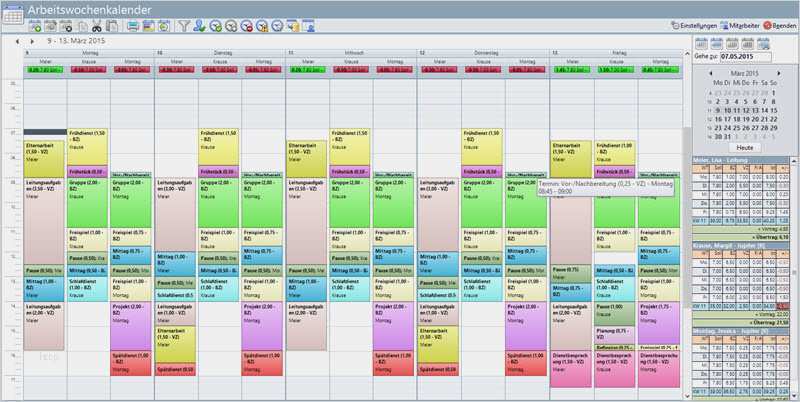Click the Heute button
The width and height of the screenshot is (800, 402).
744,147
